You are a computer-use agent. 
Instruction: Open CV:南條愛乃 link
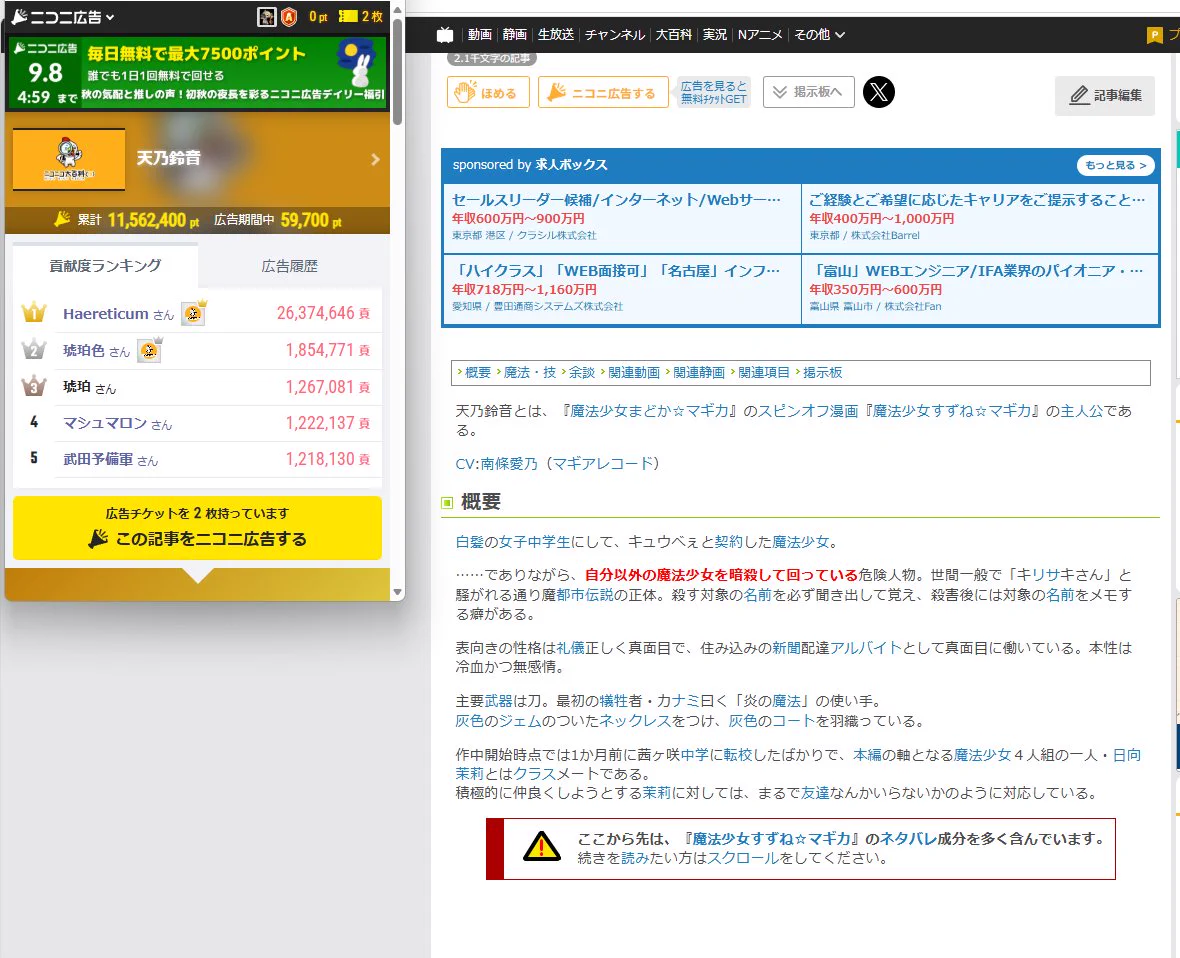(x=497, y=464)
